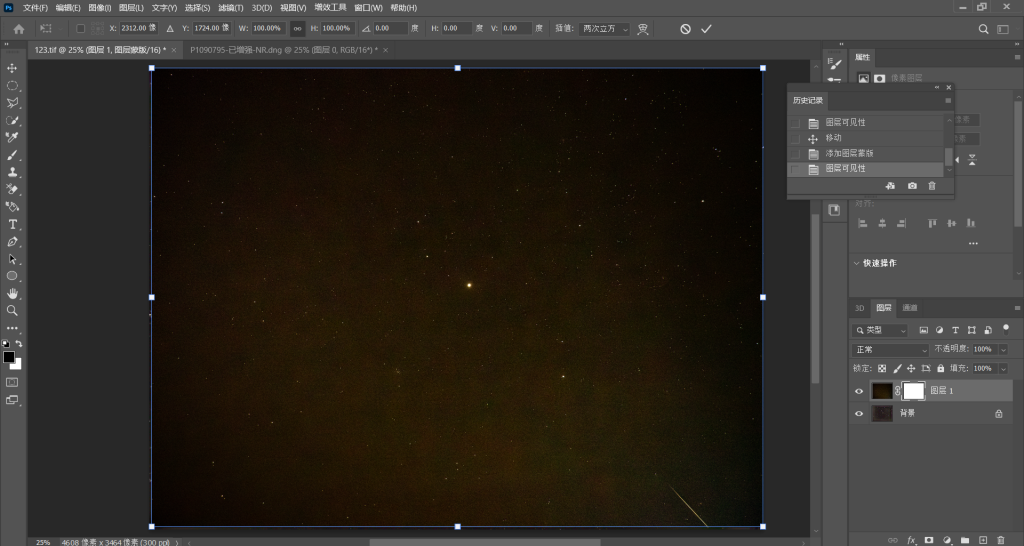Image resolution: width=1024 pixels, height=546 pixels.
Task: Toggle maintain aspect ratio link
Action: [x=297, y=29]
